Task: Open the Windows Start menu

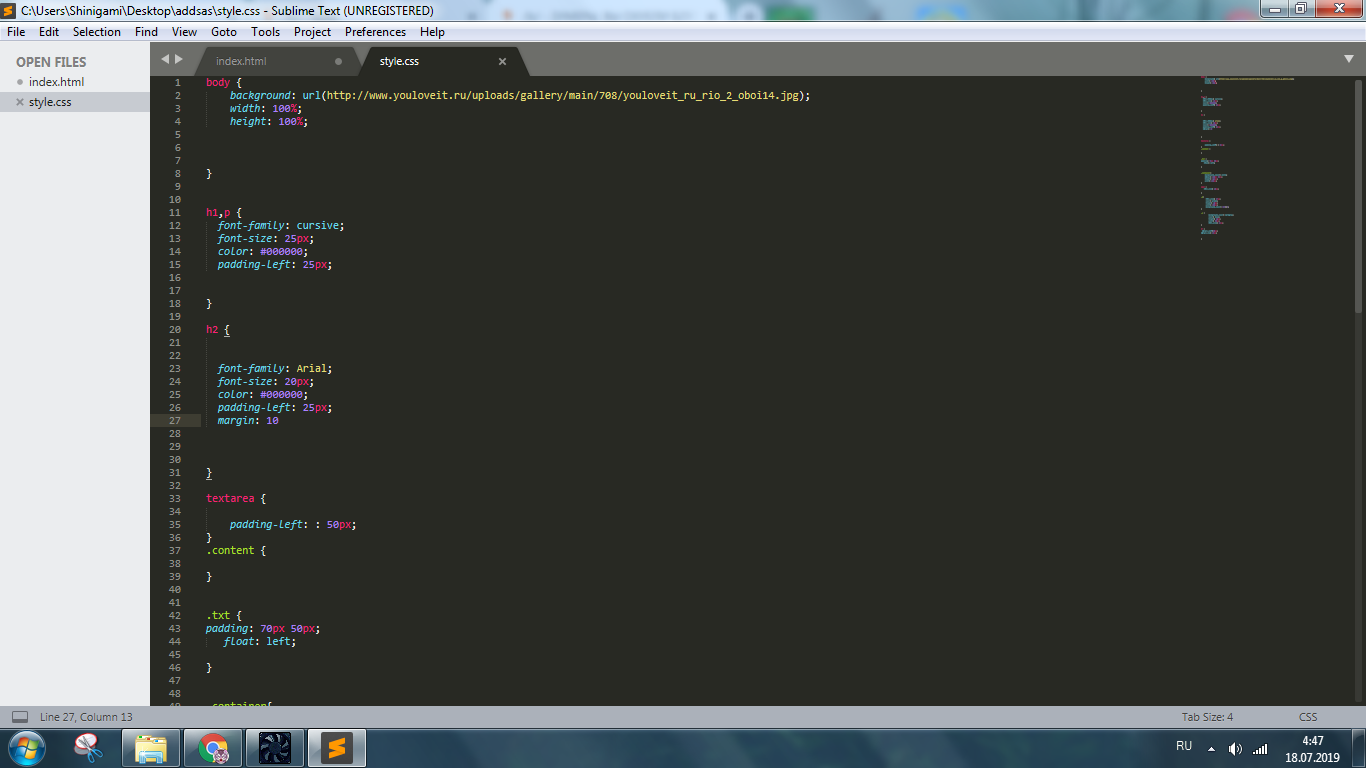Action: pyautogui.click(x=27, y=747)
